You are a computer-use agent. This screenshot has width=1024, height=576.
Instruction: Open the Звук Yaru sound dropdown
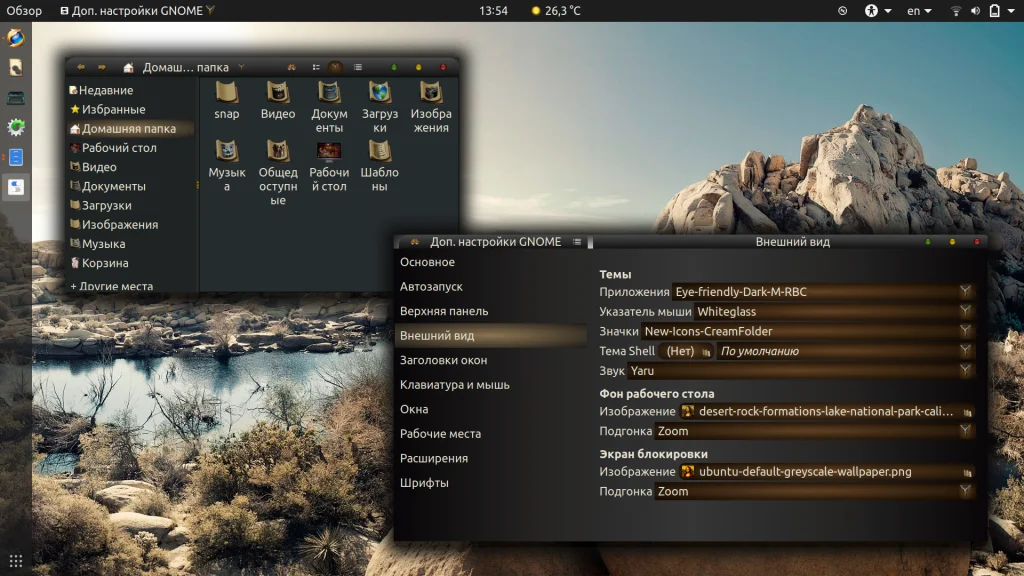pos(800,371)
